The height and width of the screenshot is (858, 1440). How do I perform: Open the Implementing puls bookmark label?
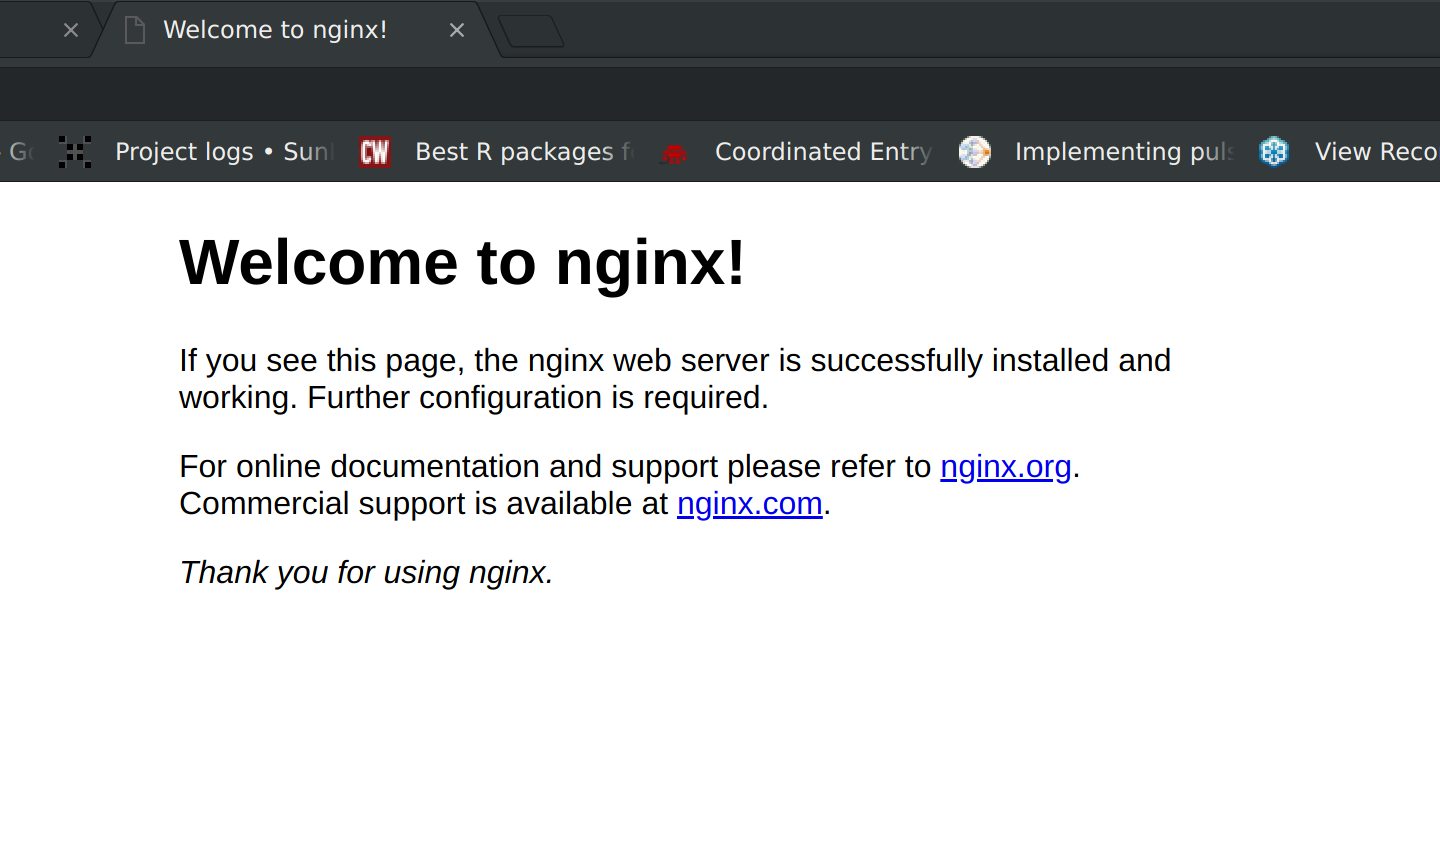coord(1122,152)
